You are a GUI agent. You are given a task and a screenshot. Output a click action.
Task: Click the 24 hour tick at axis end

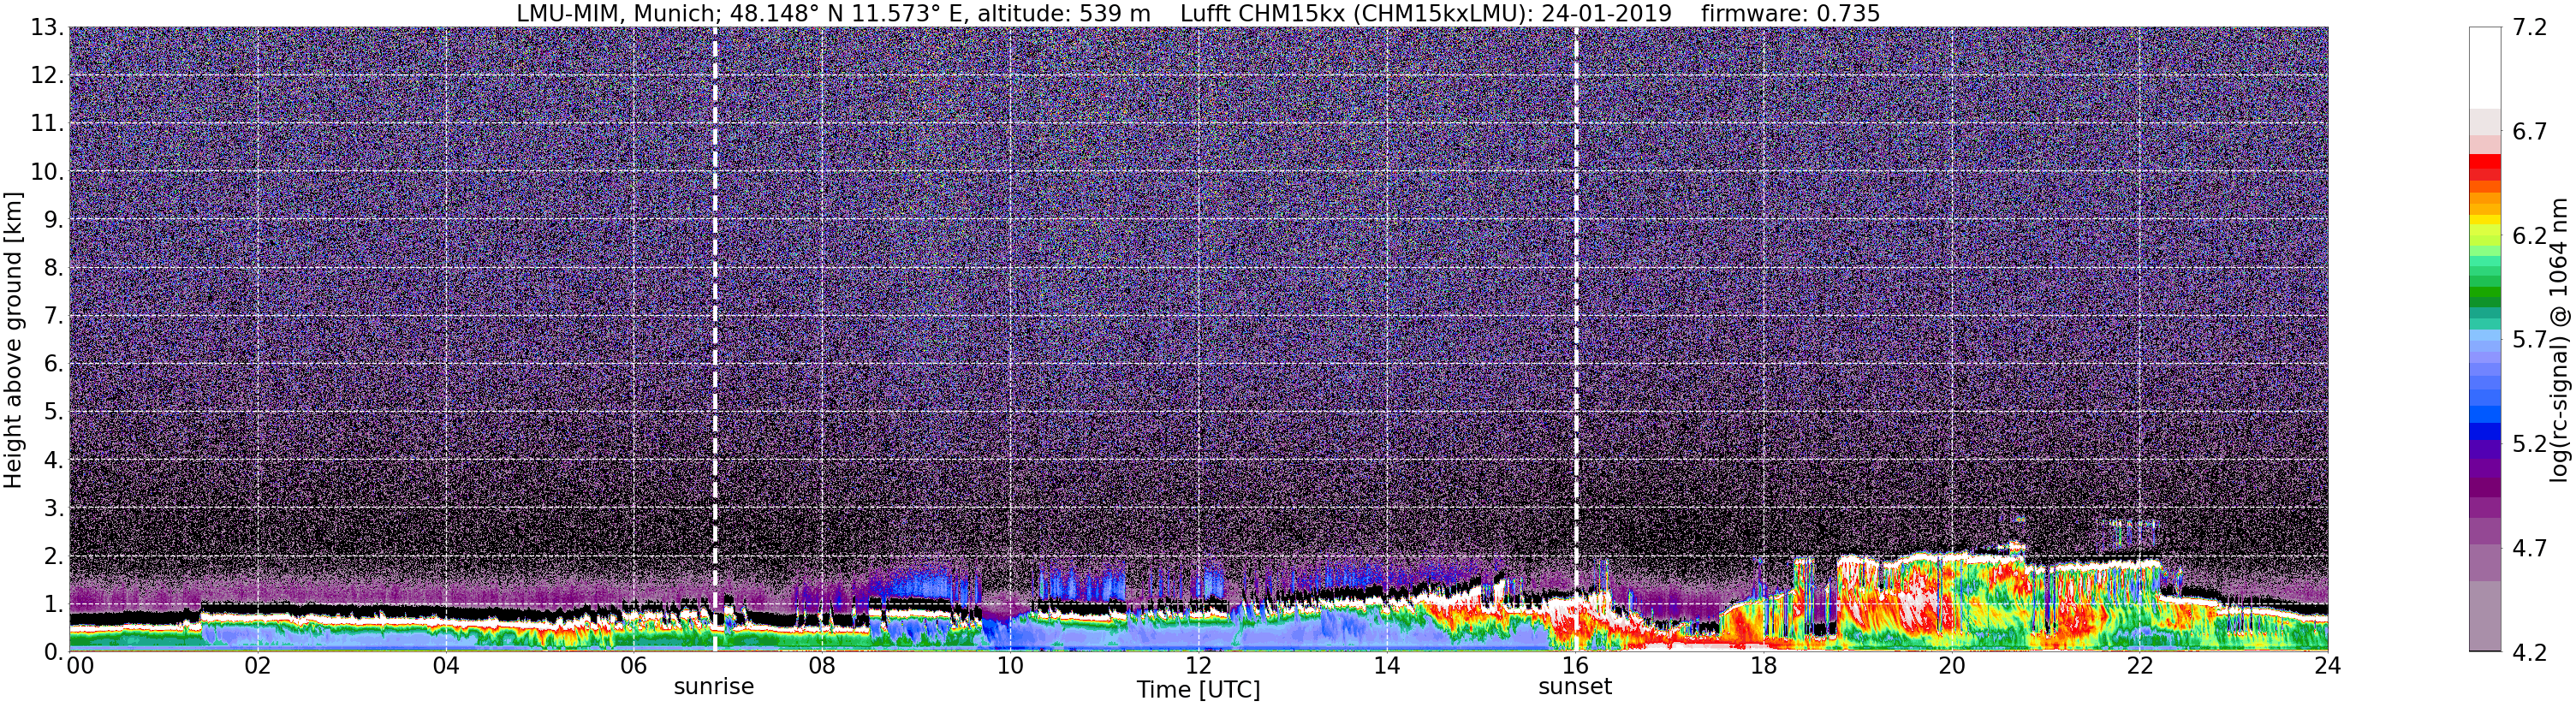click(x=2327, y=666)
